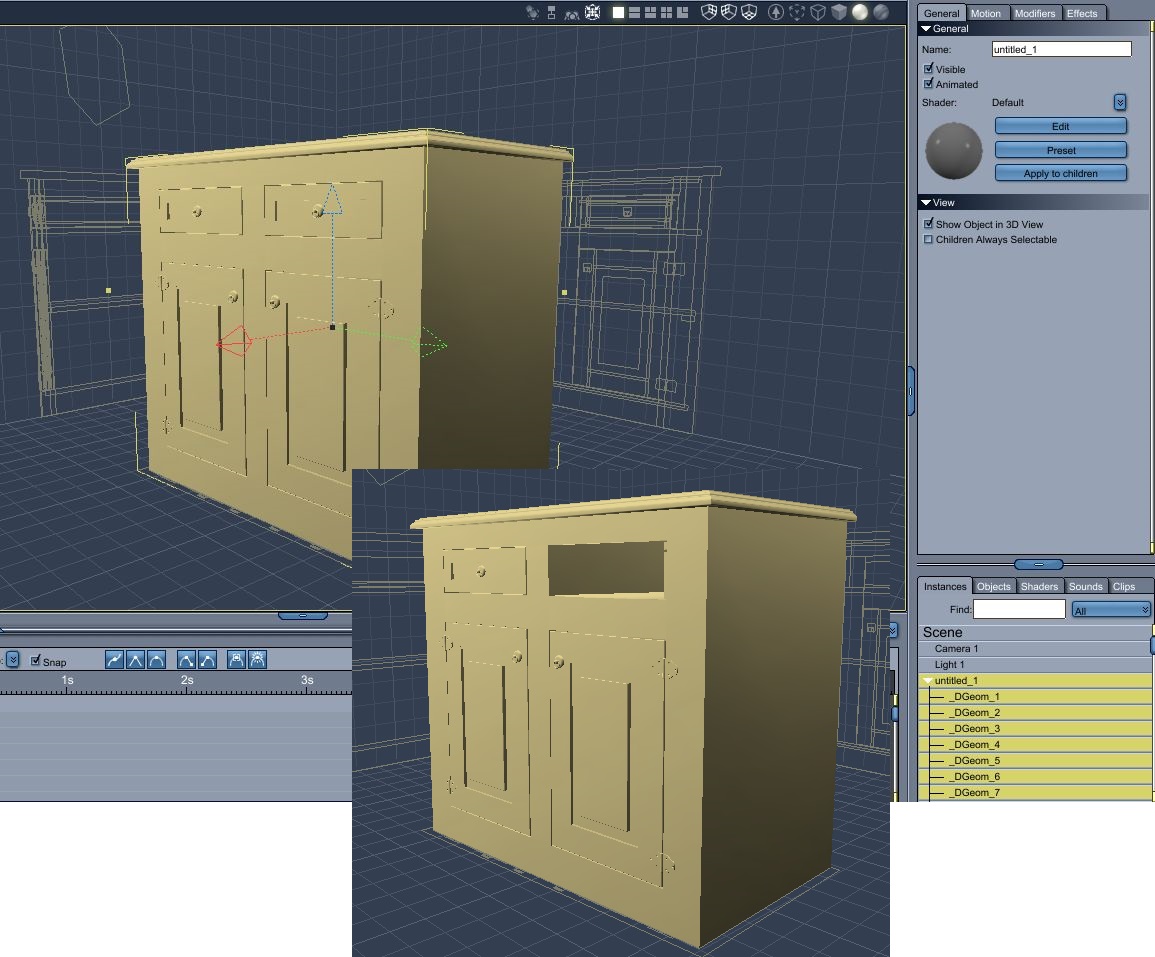Click the Find search field

click(1019, 609)
